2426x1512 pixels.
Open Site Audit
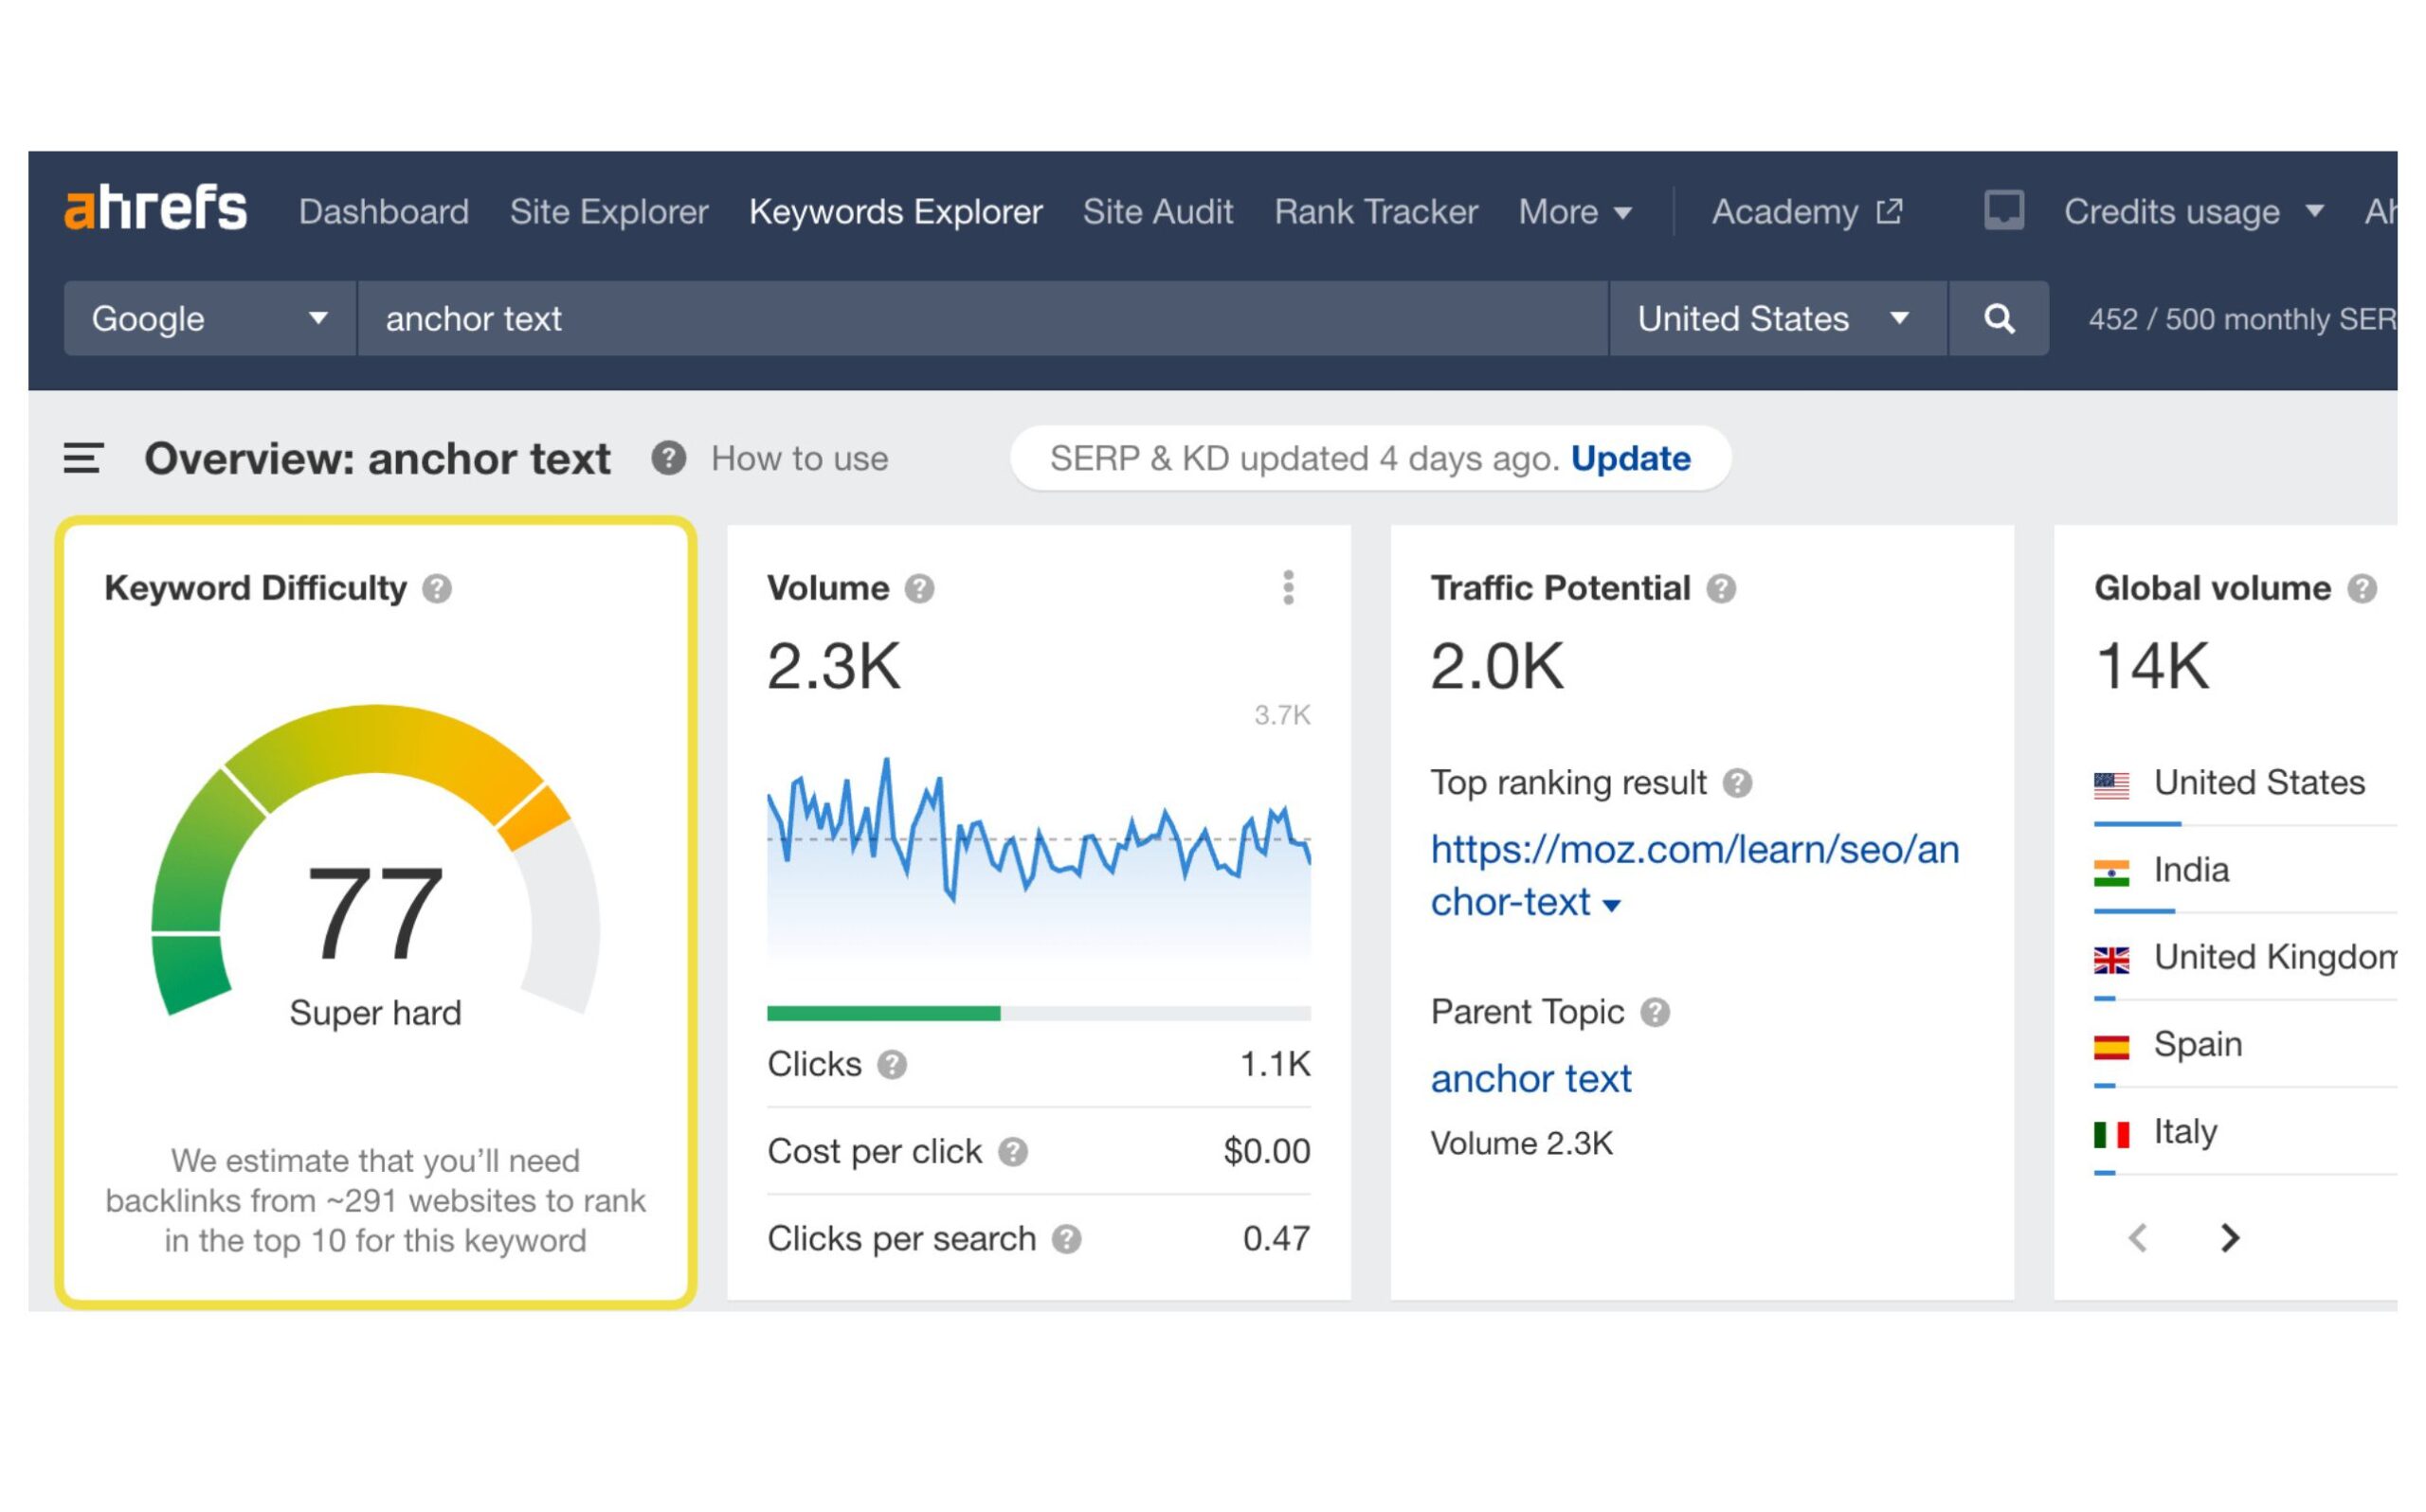1157,212
